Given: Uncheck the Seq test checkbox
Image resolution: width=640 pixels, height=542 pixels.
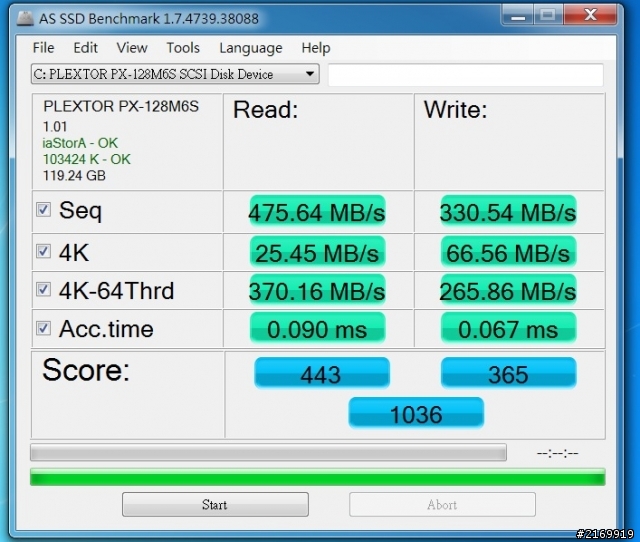Looking at the screenshot, I should 43,210.
